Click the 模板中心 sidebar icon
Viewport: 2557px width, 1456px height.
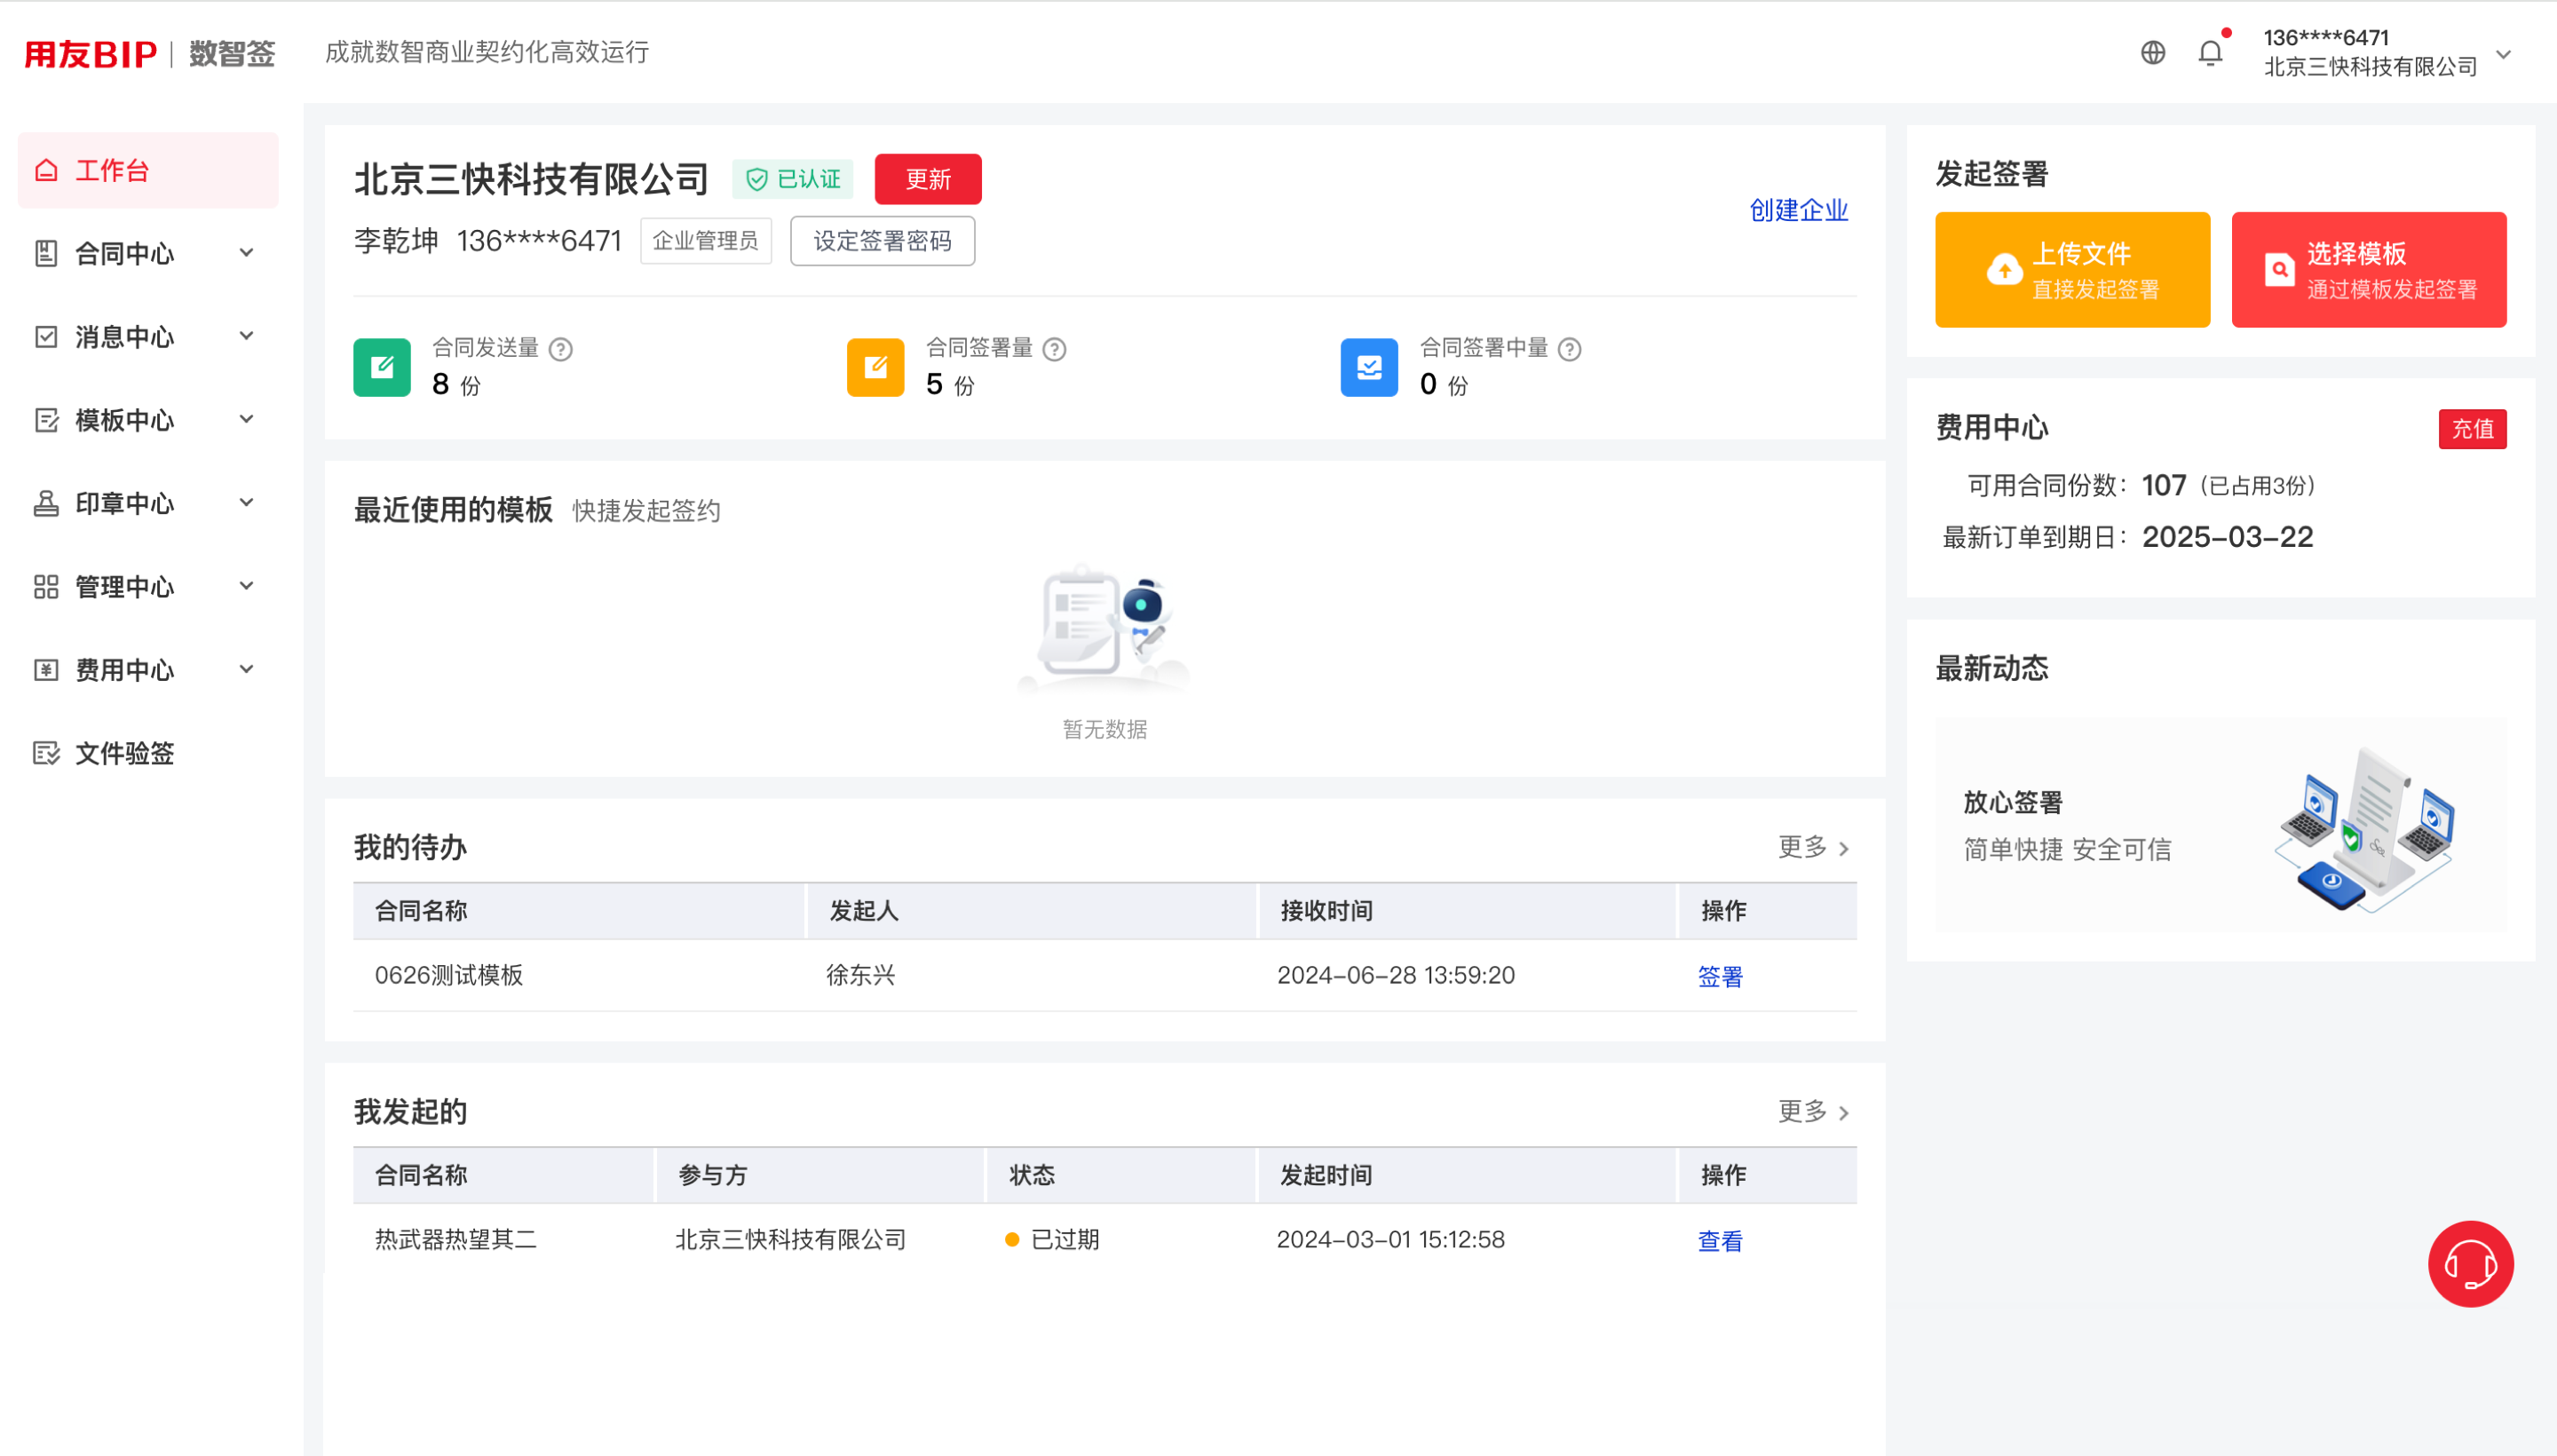[x=46, y=420]
